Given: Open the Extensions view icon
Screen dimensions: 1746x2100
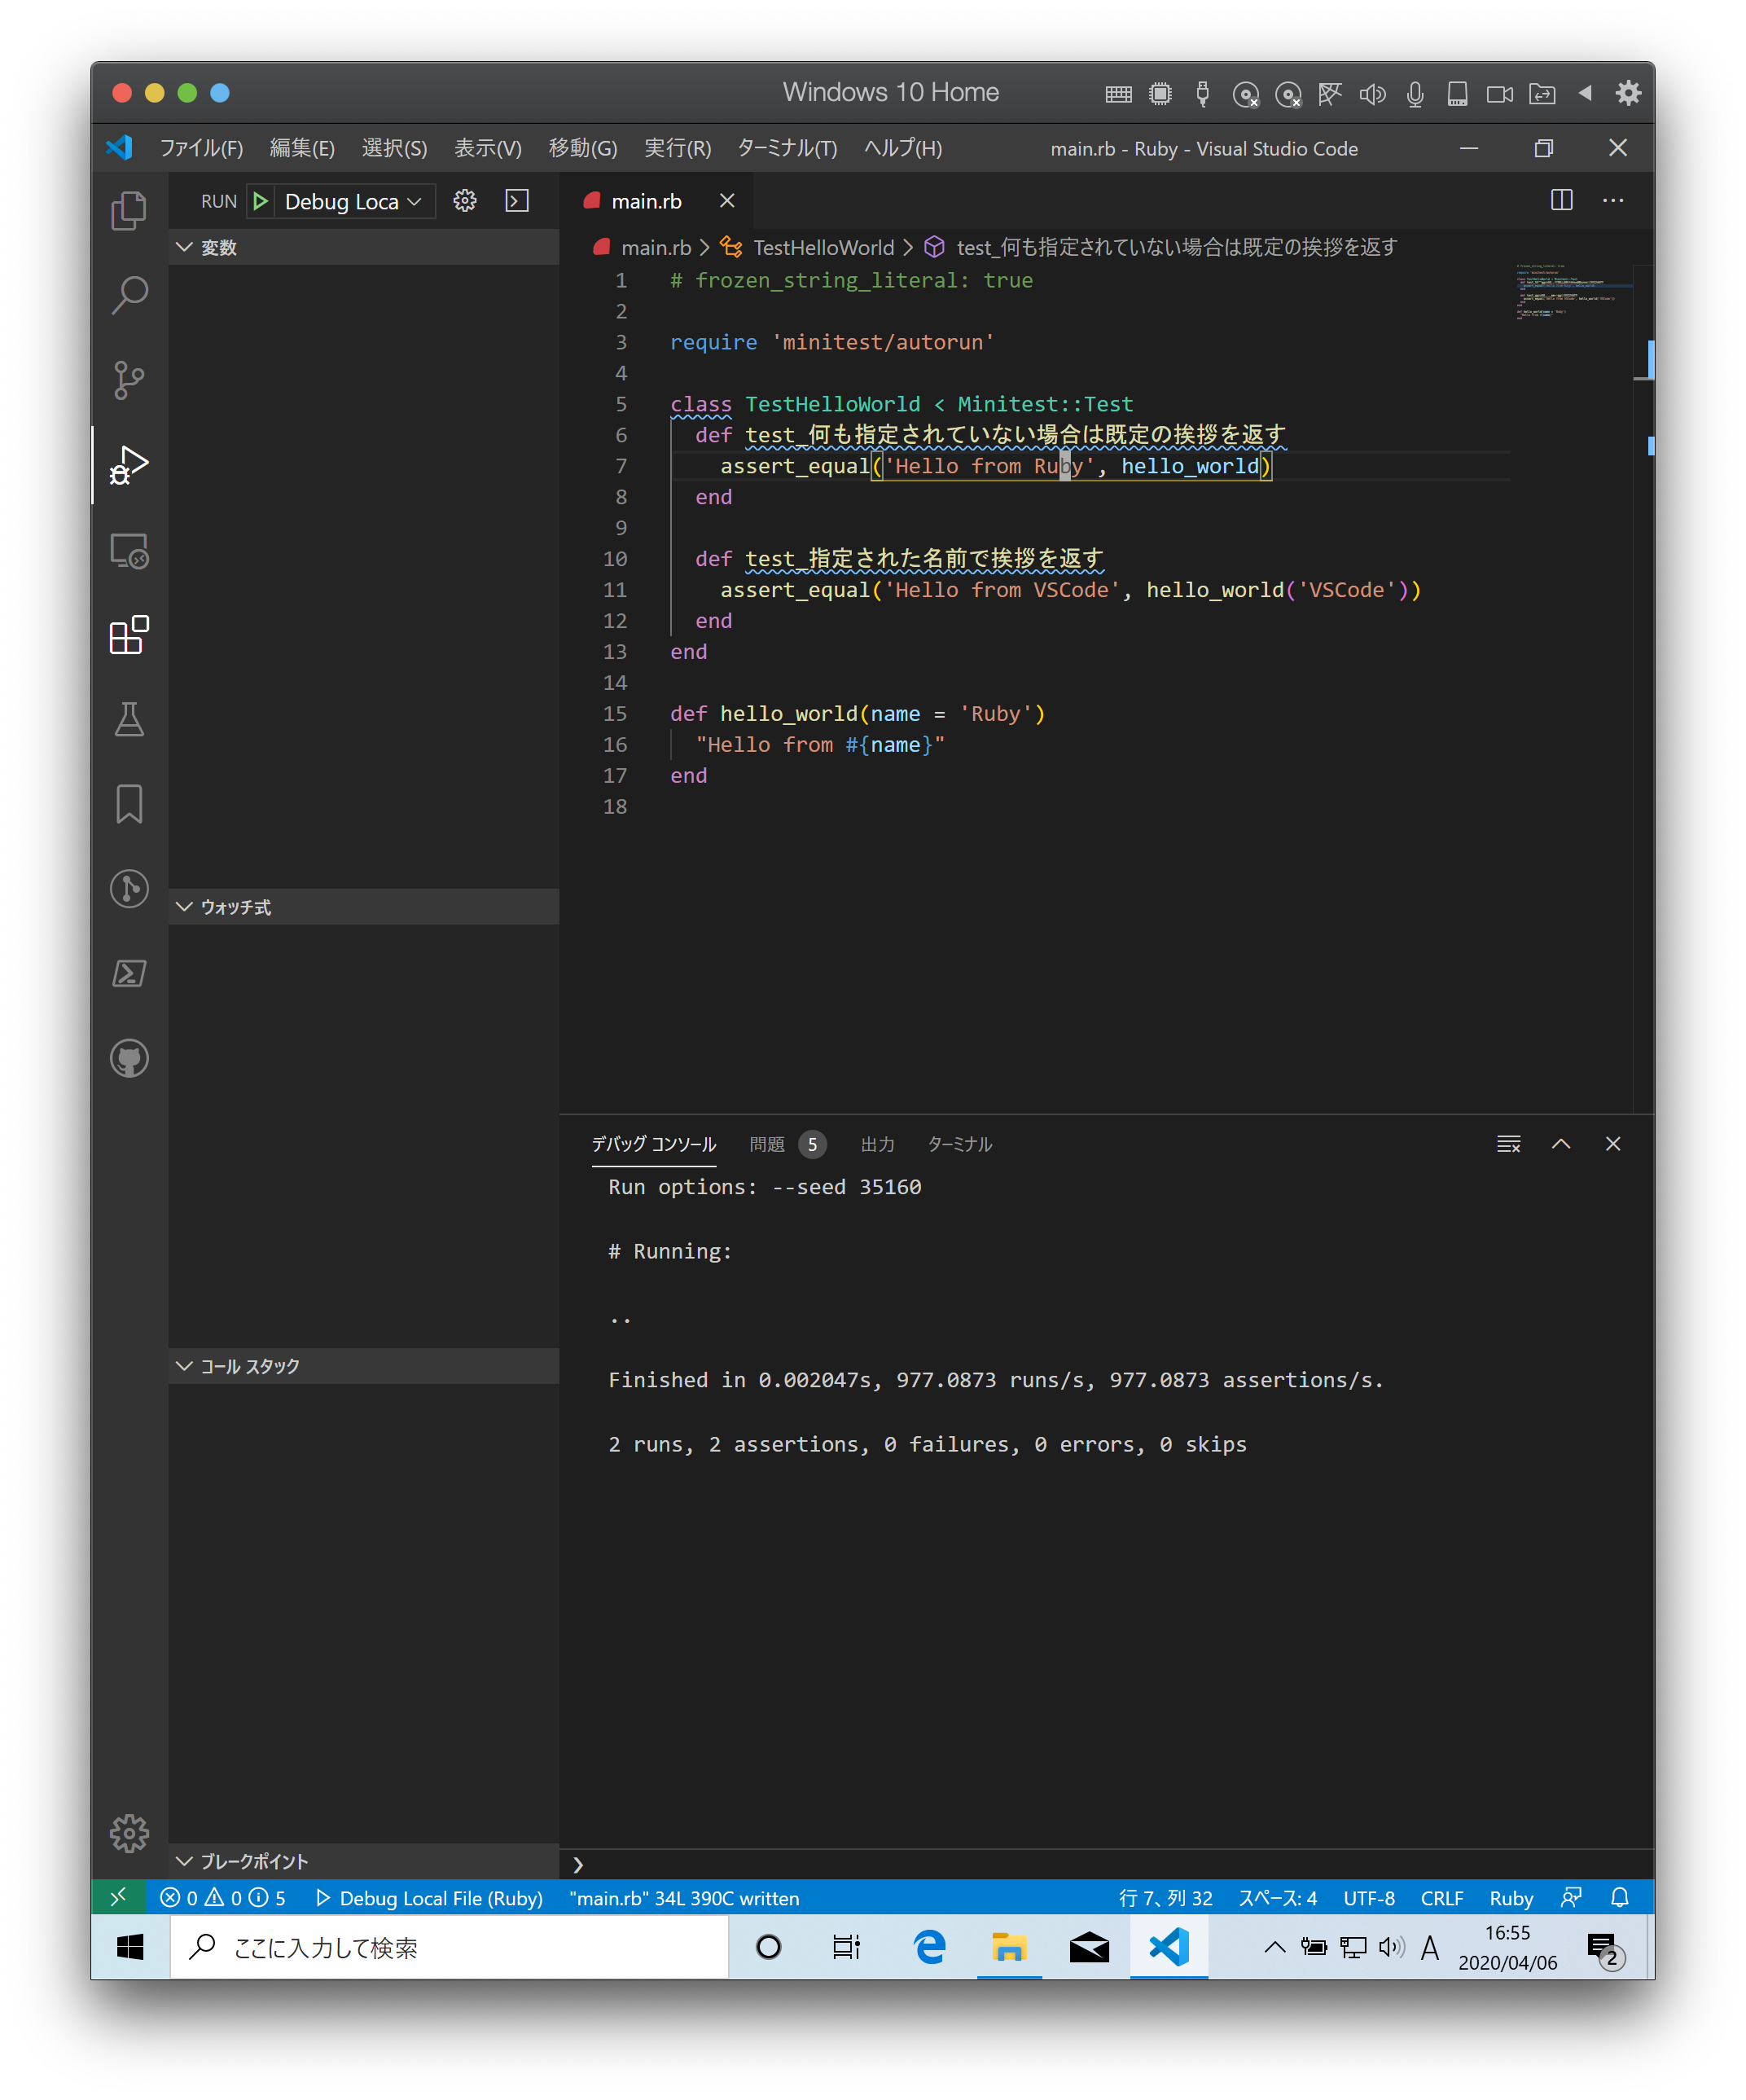Looking at the screenshot, I should pyautogui.click(x=129, y=635).
